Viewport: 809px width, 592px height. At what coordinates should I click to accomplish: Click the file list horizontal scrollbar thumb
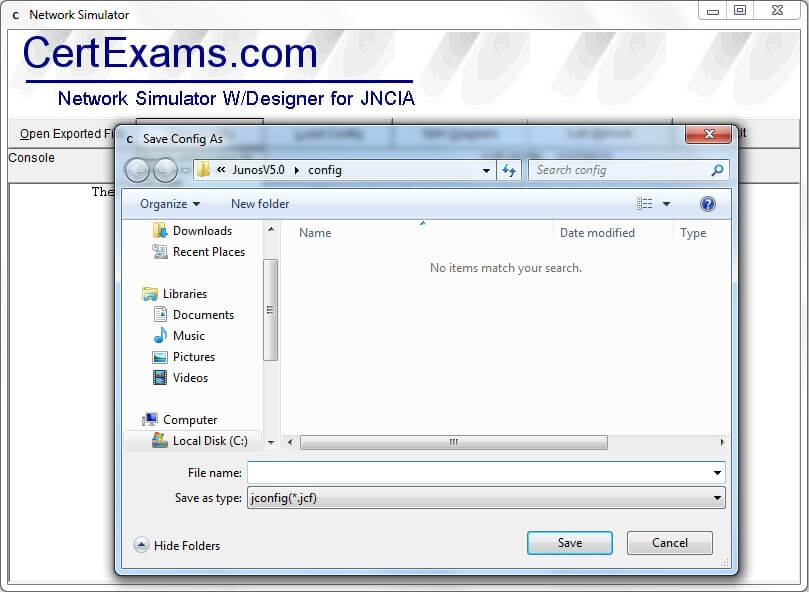click(454, 442)
